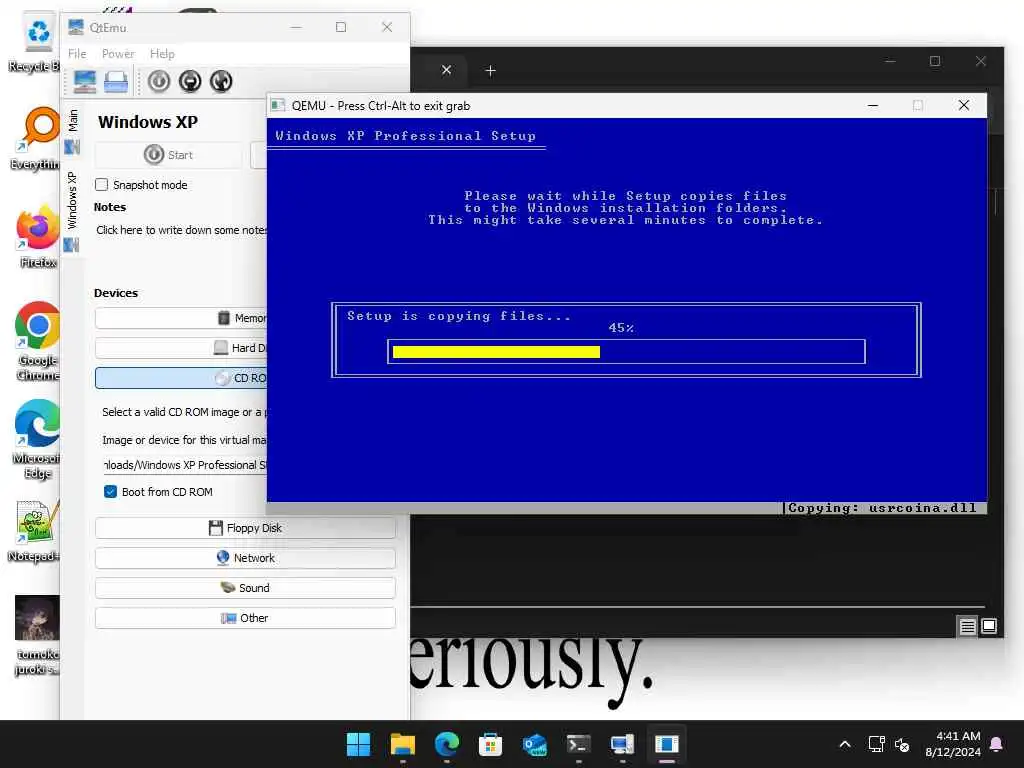Open Outlook from the taskbar
Screen dimensions: 1024x768
click(534, 744)
